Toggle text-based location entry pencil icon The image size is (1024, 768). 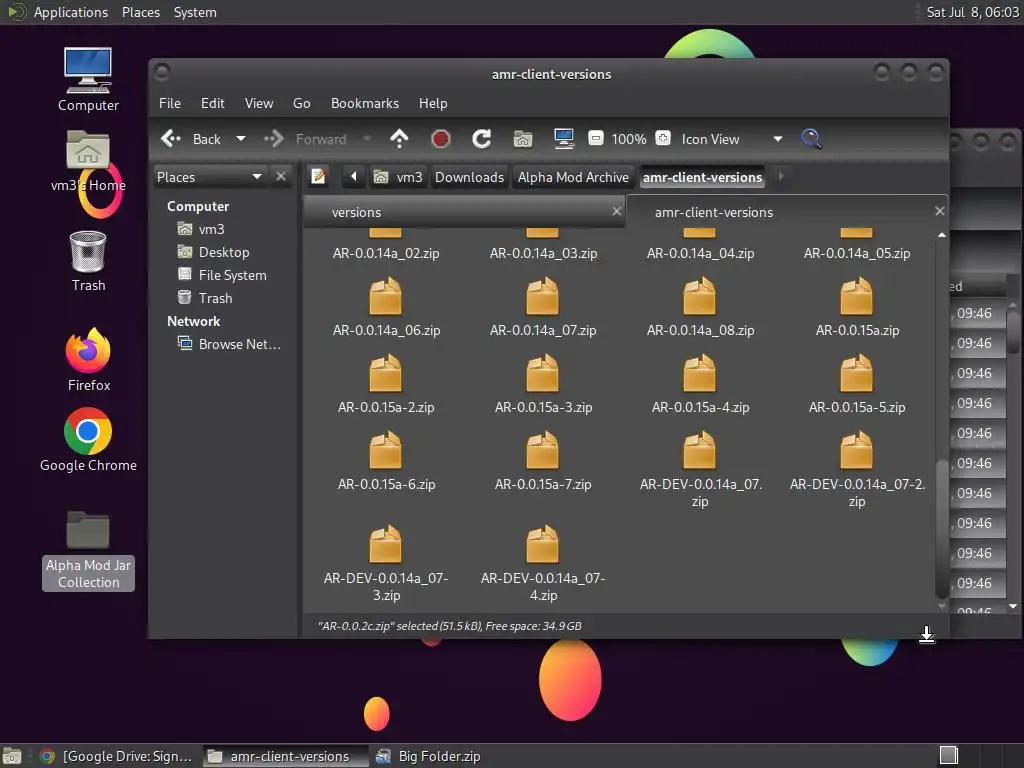pyautogui.click(x=318, y=177)
